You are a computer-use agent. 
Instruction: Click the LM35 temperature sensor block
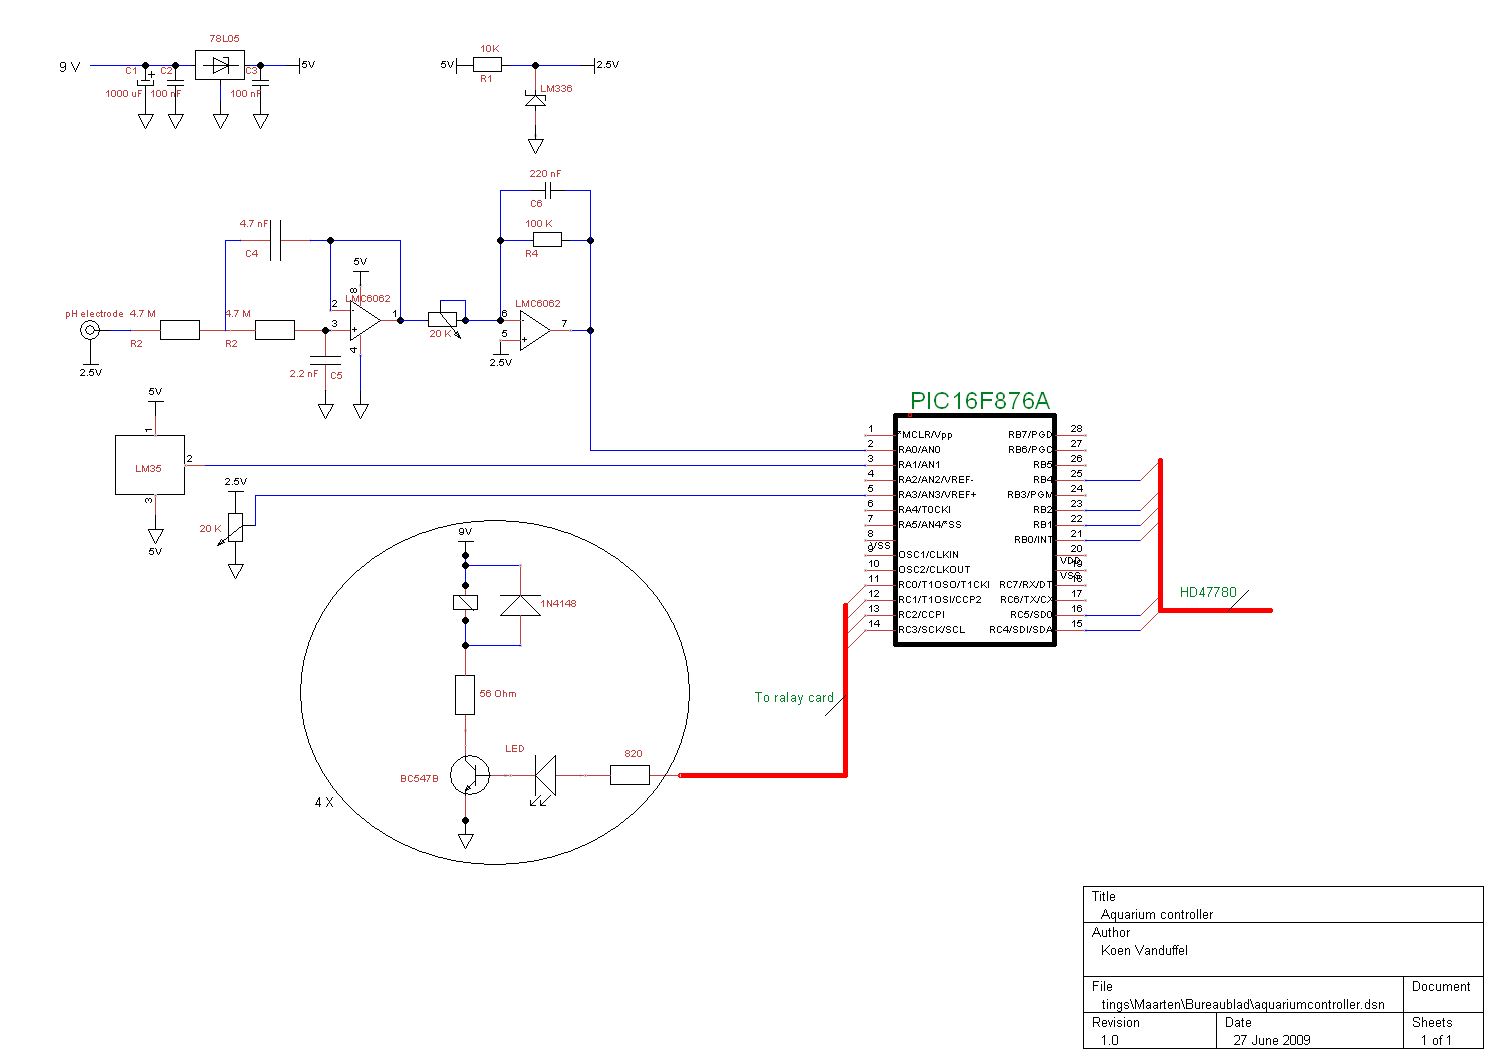point(150,465)
